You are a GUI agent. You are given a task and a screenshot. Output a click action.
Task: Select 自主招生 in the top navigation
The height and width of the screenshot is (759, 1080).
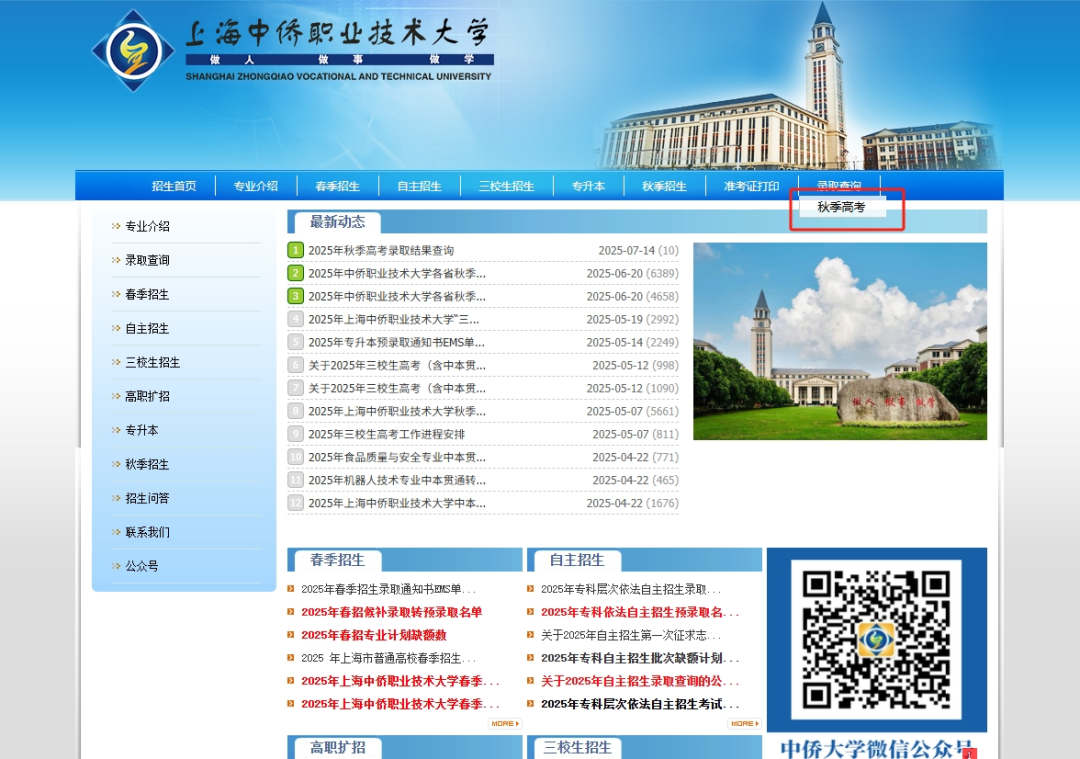419,186
